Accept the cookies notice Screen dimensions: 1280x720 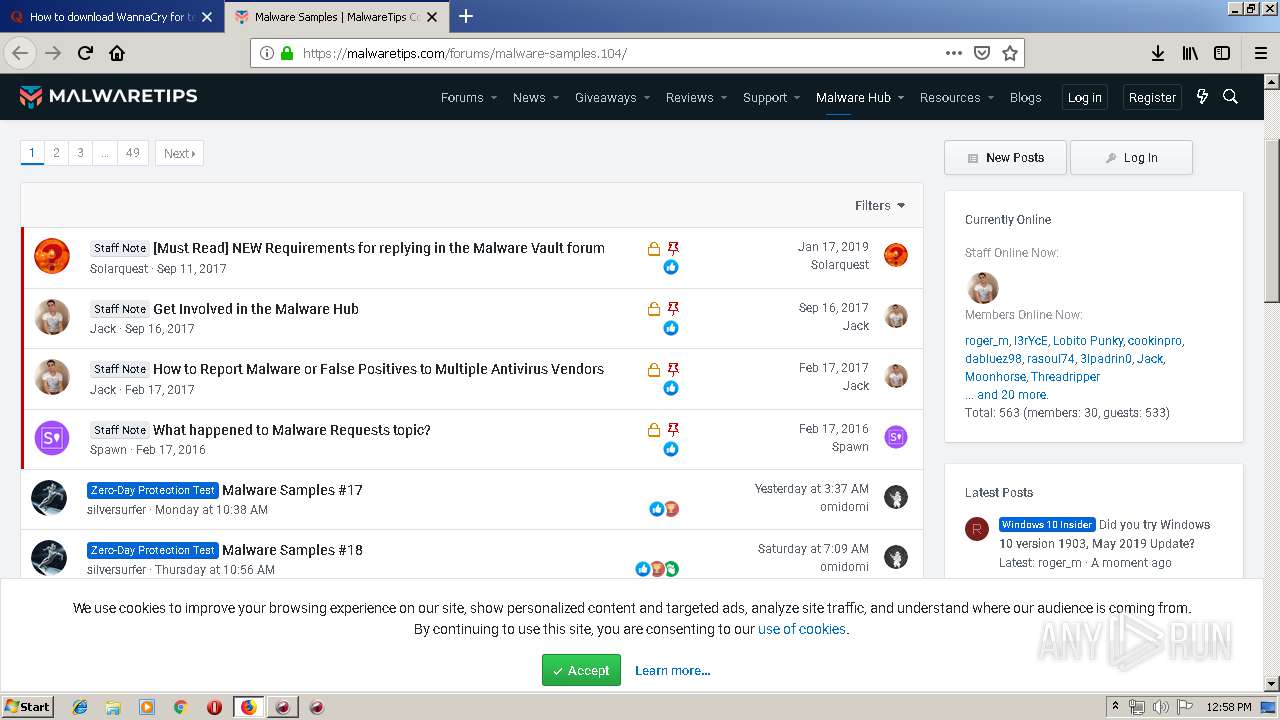tap(581, 670)
